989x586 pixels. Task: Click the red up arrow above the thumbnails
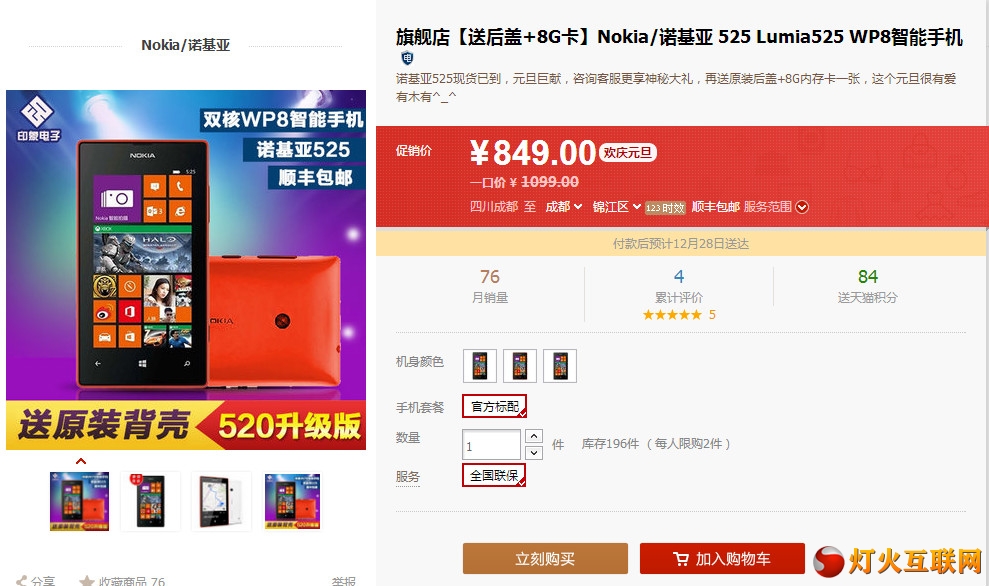tap(81, 461)
